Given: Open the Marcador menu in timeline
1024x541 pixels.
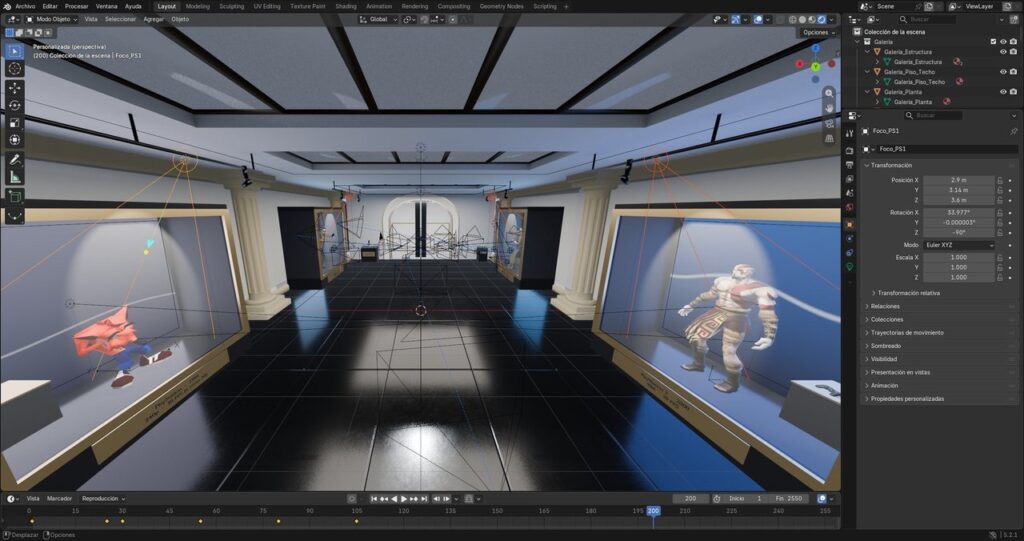Looking at the screenshot, I should 59,499.
